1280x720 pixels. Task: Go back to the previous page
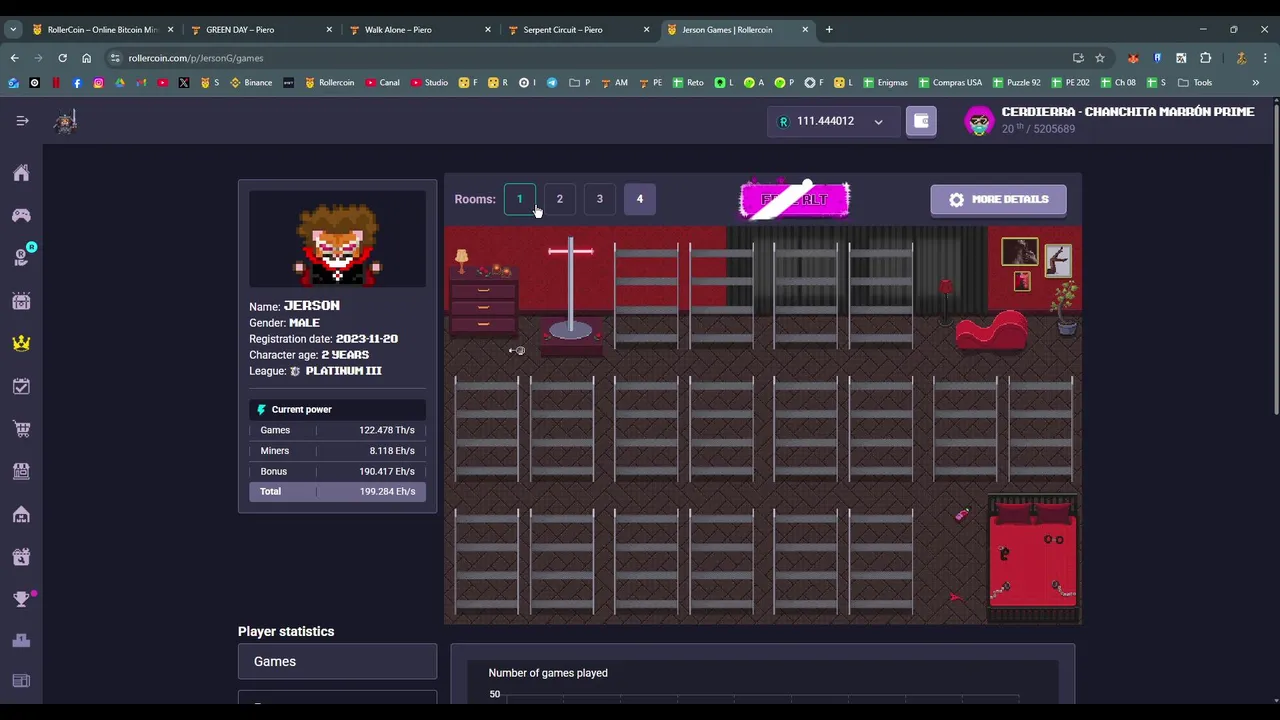(x=14, y=58)
